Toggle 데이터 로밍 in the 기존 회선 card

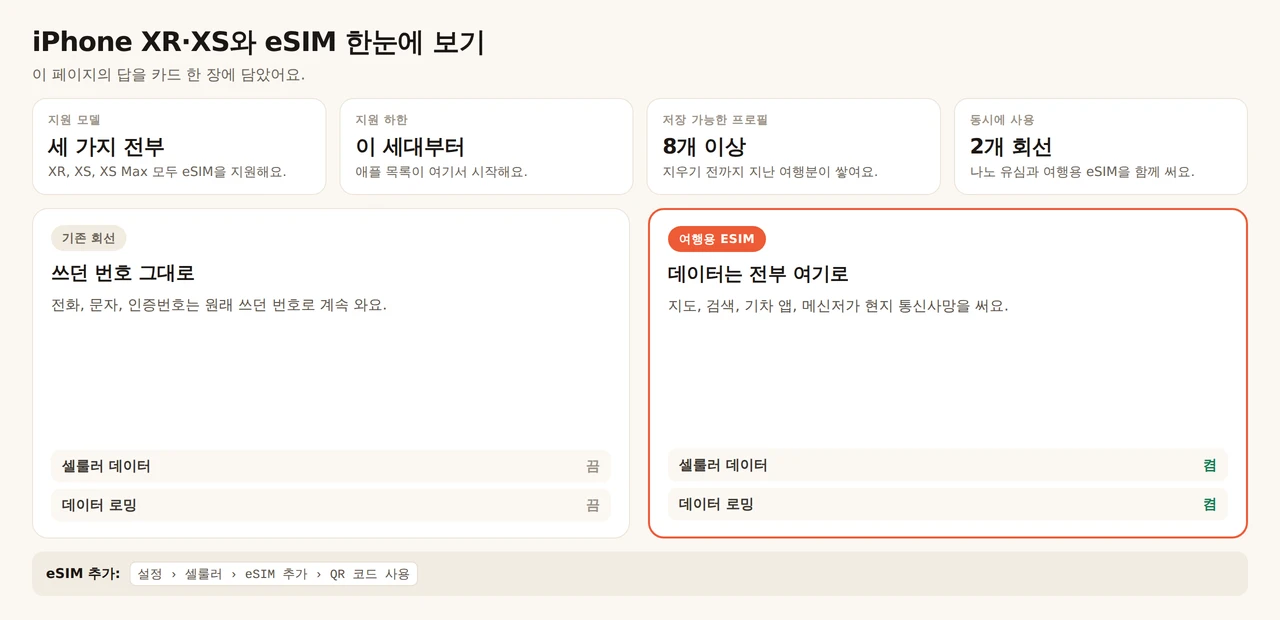point(331,505)
